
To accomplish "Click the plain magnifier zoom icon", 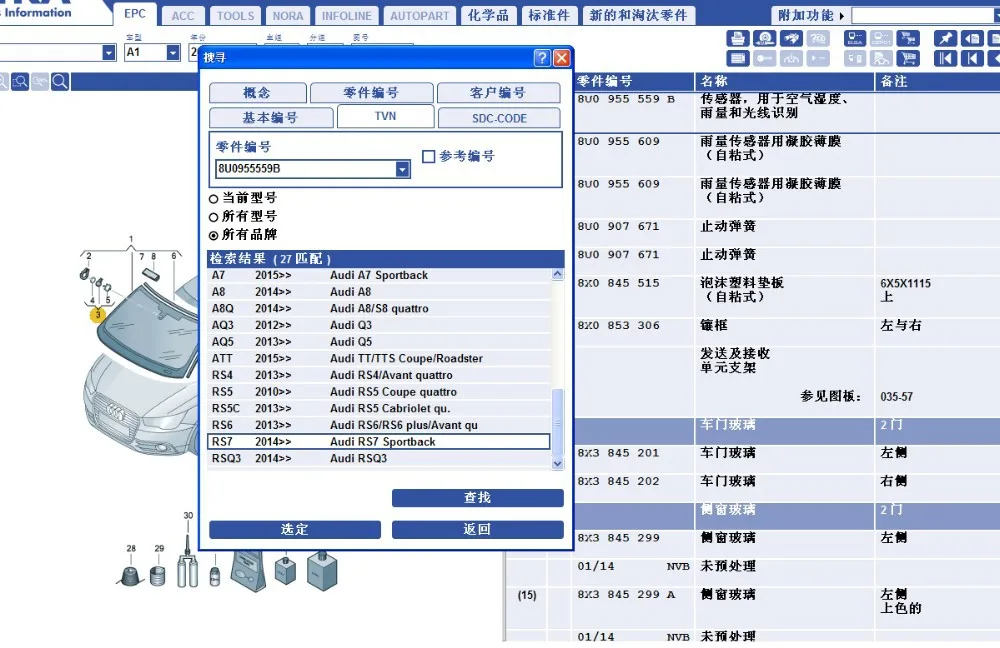I will click(60, 82).
